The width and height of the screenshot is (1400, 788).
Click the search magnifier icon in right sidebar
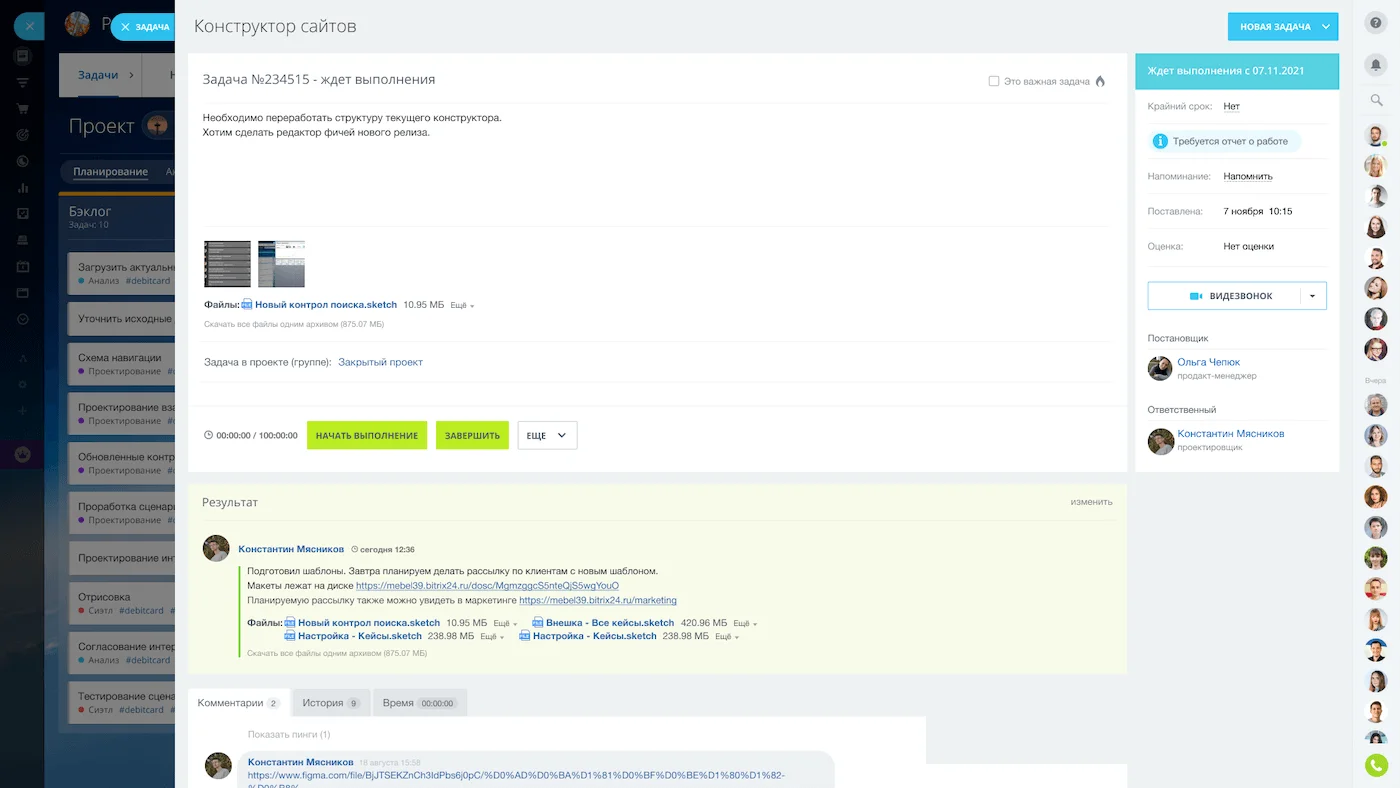[x=1376, y=100]
